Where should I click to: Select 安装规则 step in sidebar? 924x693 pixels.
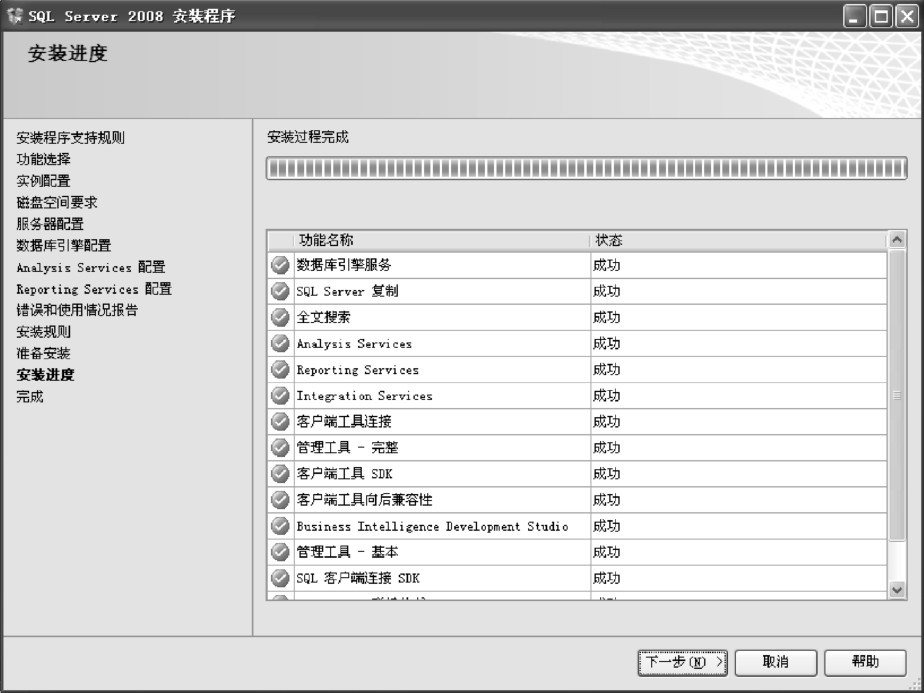click(44, 332)
